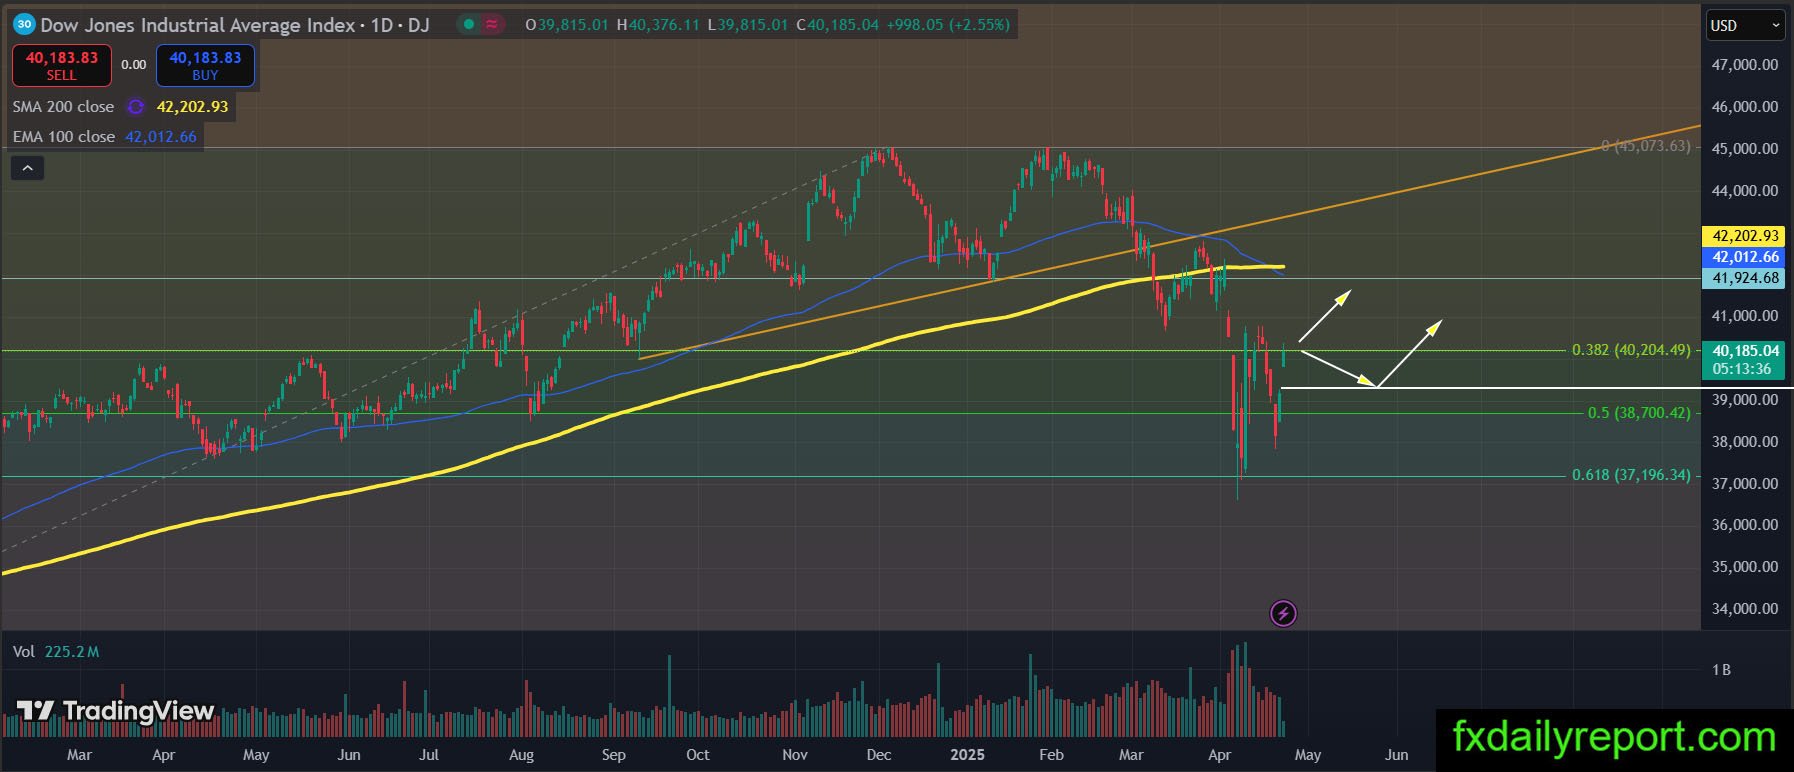Click the low price L39,815.01
Viewport: 1794px width, 772px height.
tap(747, 25)
